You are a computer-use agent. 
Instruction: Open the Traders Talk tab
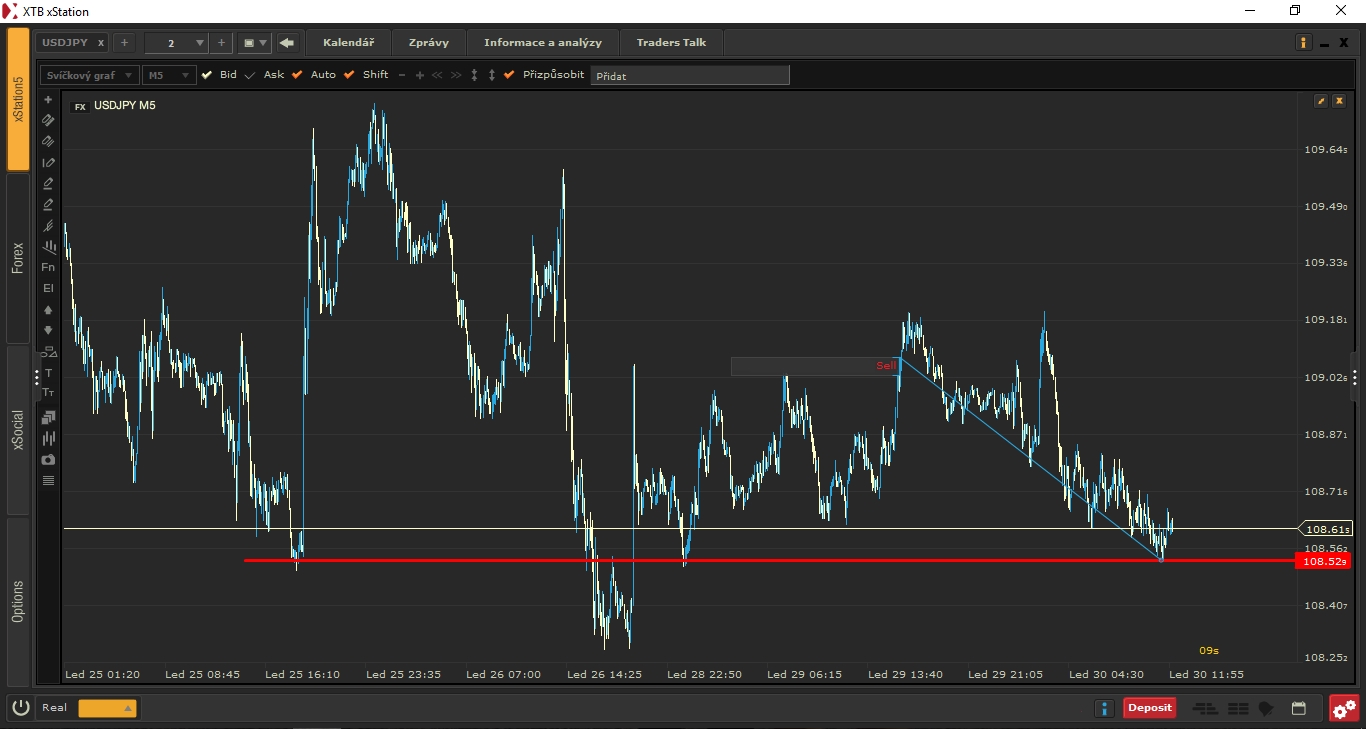(x=671, y=43)
